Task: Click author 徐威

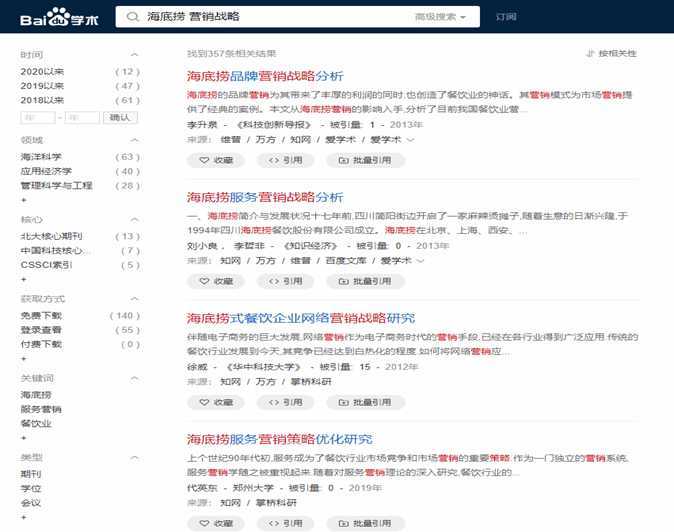Action: coord(197,367)
